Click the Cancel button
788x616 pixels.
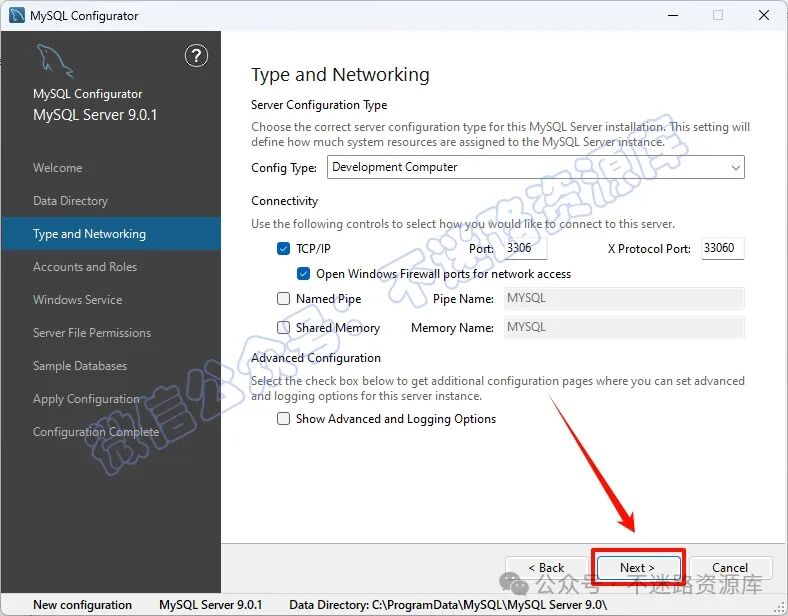pyautogui.click(x=730, y=568)
